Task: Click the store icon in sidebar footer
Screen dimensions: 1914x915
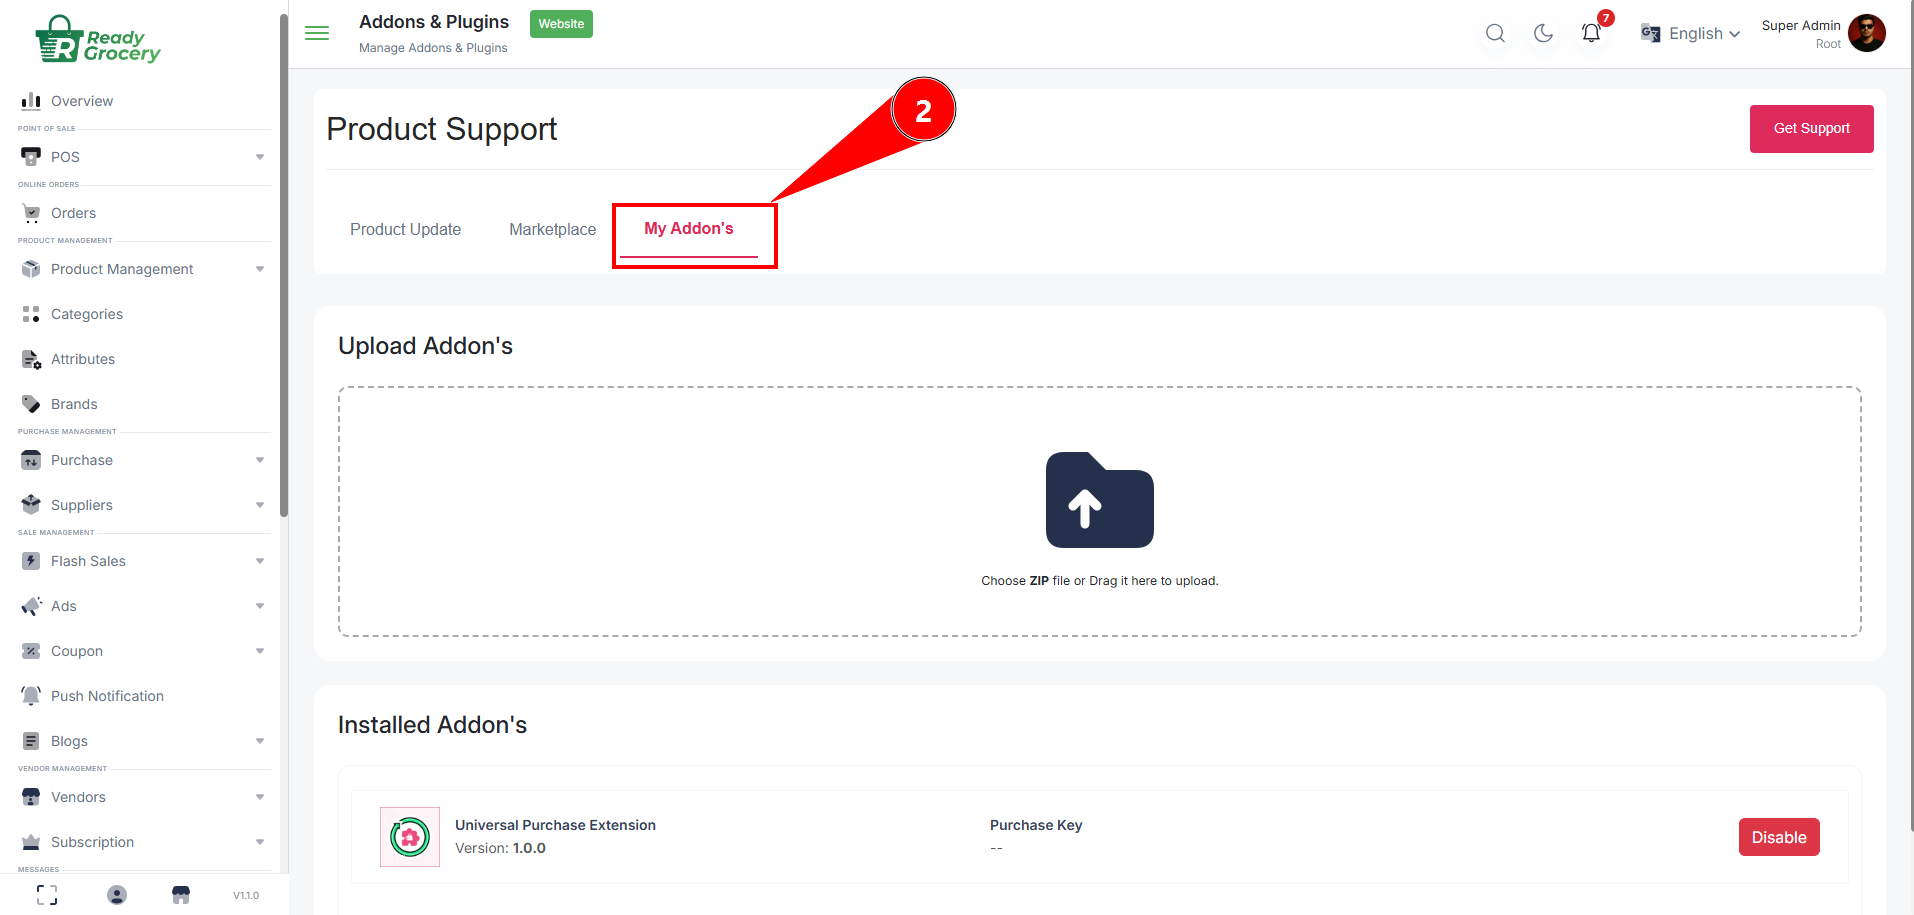Action: click(181, 895)
